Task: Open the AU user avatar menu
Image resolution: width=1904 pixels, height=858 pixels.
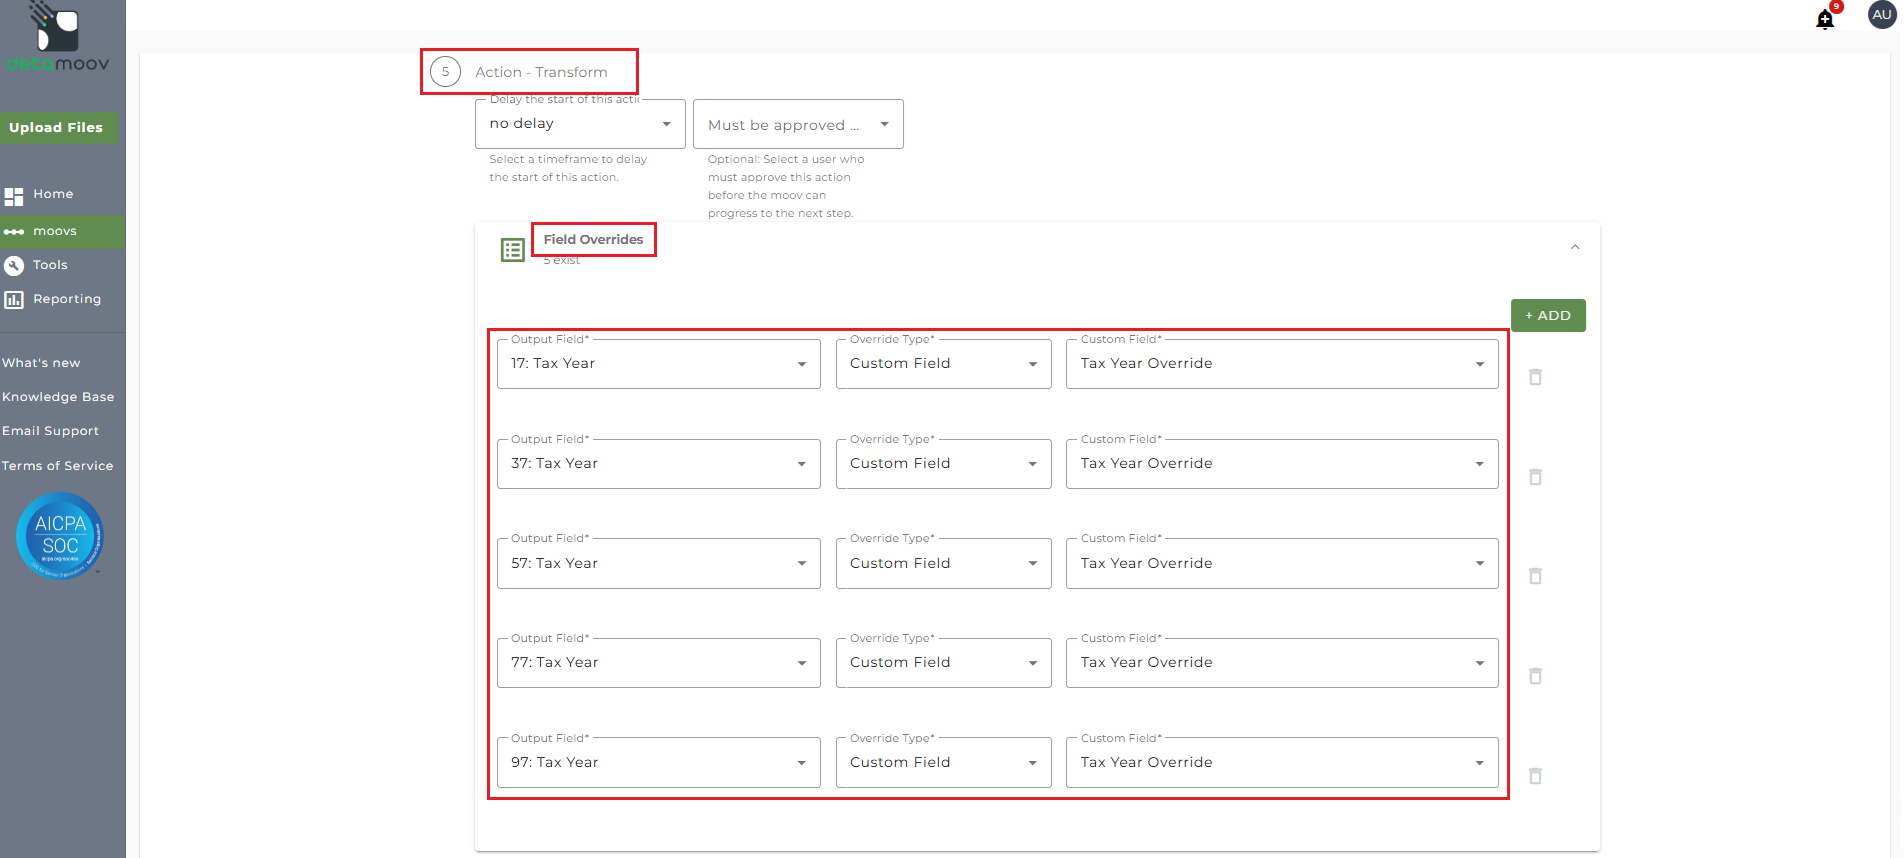Action: (1881, 15)
